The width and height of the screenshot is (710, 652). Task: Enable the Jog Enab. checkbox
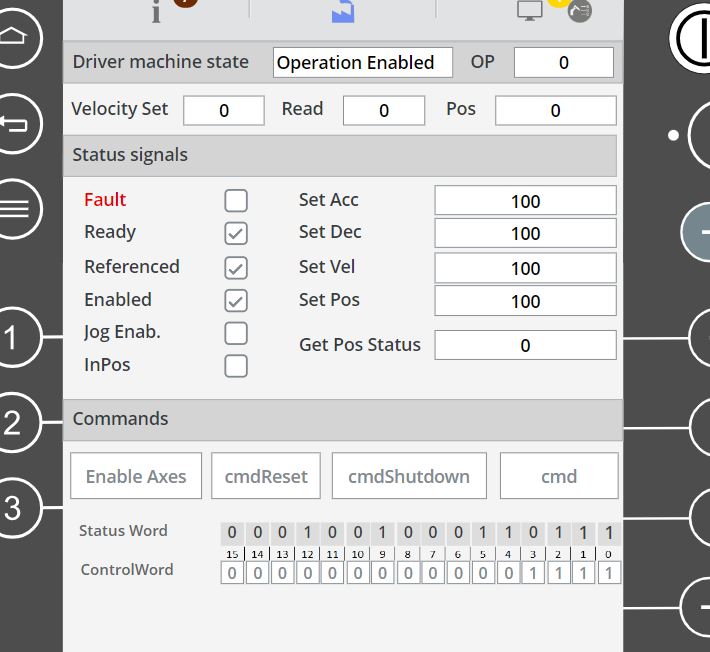point(236,333)
